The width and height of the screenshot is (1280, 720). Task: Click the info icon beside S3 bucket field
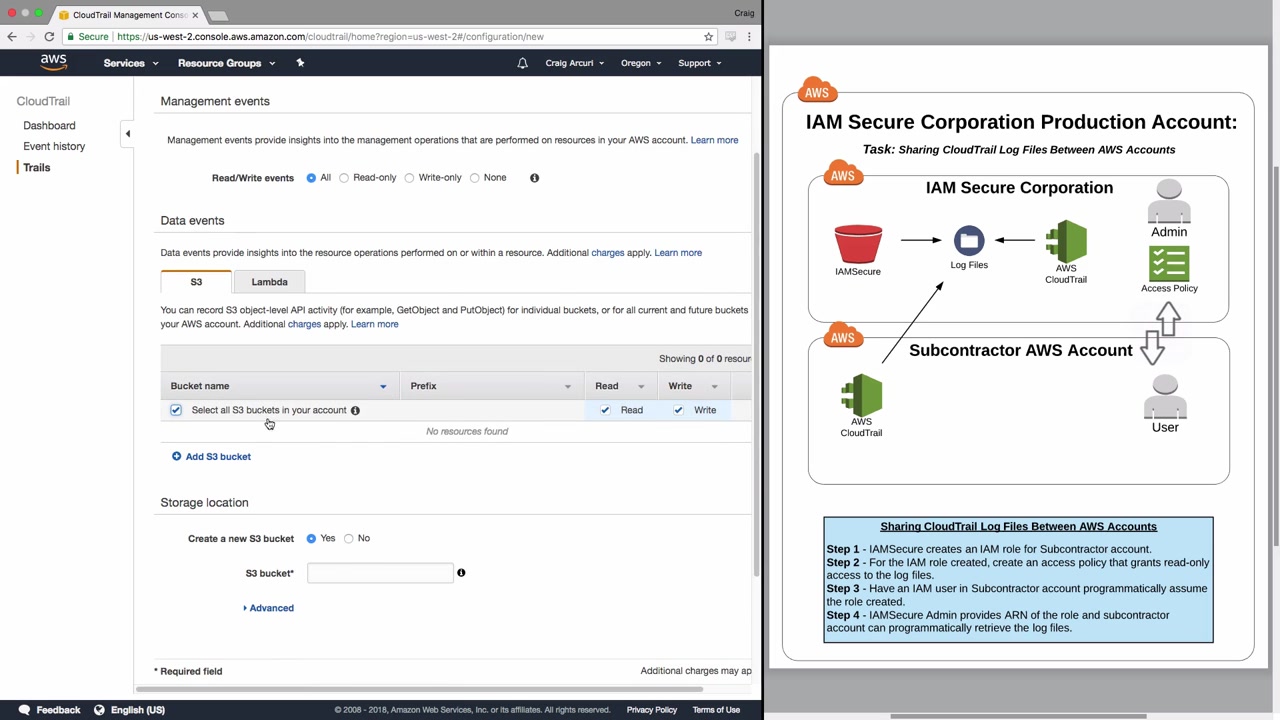point(461,573)
